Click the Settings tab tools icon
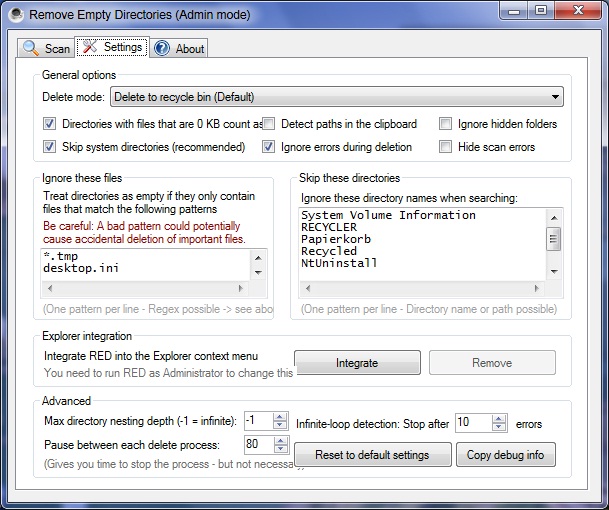 (x=90, y=47)
